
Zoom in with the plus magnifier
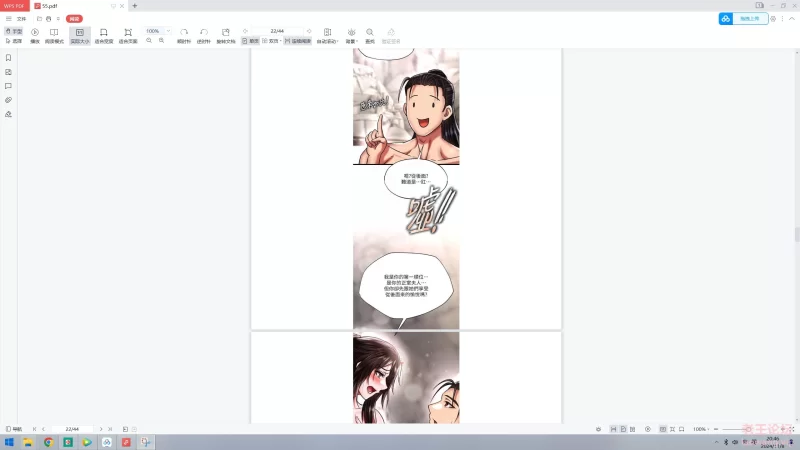coord(161,40)
